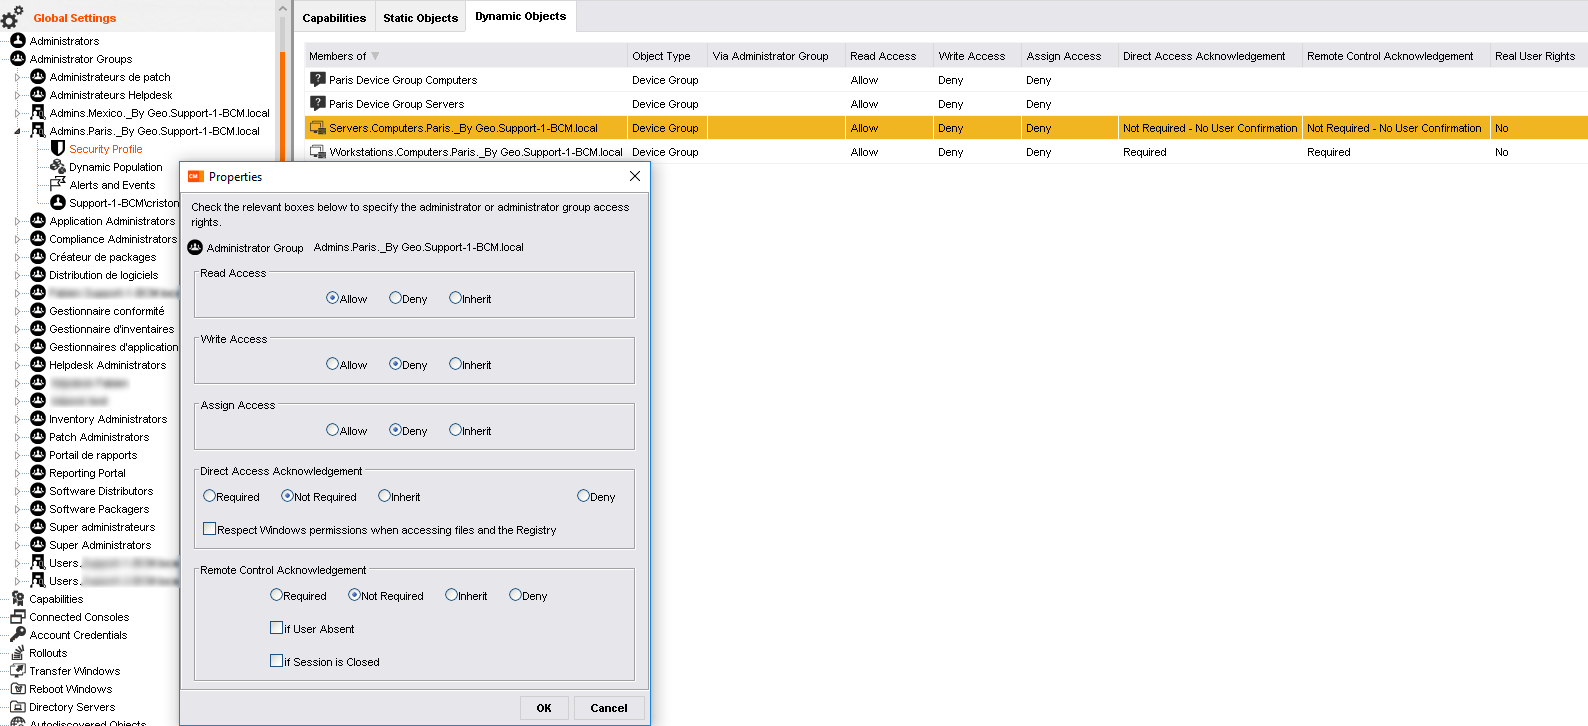
Task: Collapse the Admins.Paris group node
Action: [17, 131]
